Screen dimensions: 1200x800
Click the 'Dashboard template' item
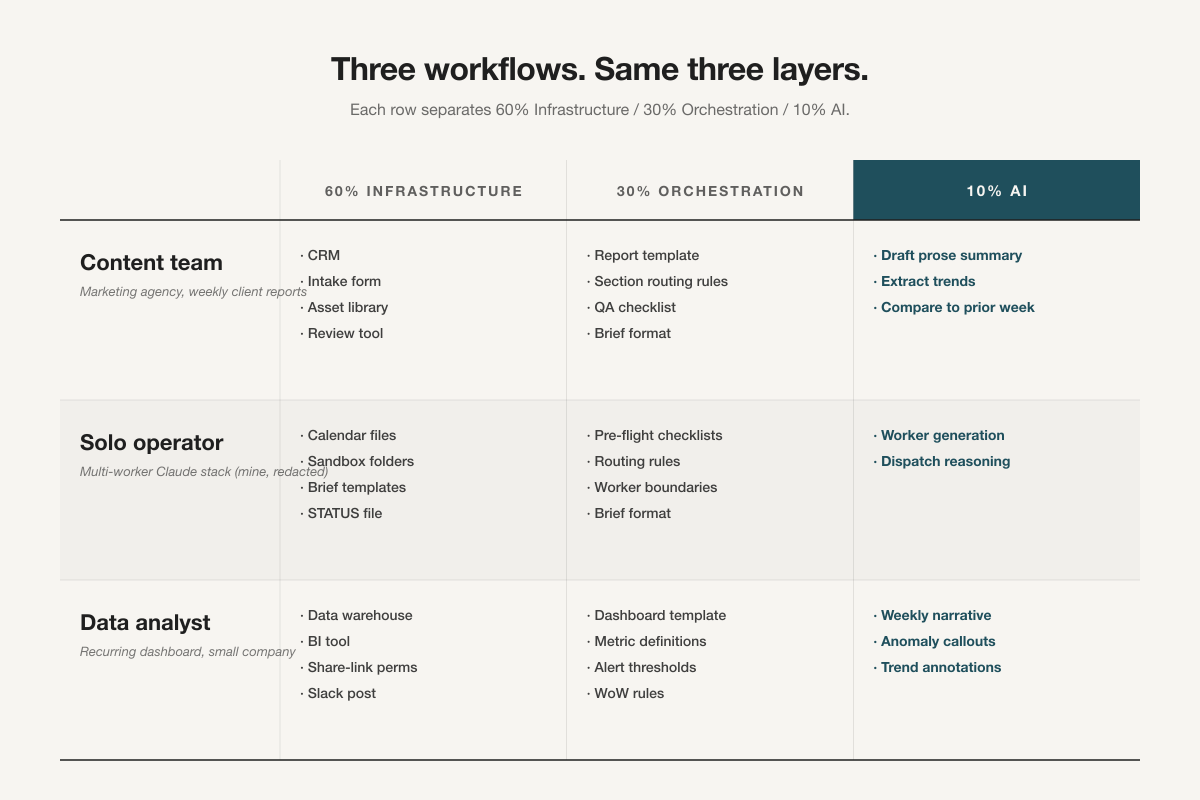657,615
